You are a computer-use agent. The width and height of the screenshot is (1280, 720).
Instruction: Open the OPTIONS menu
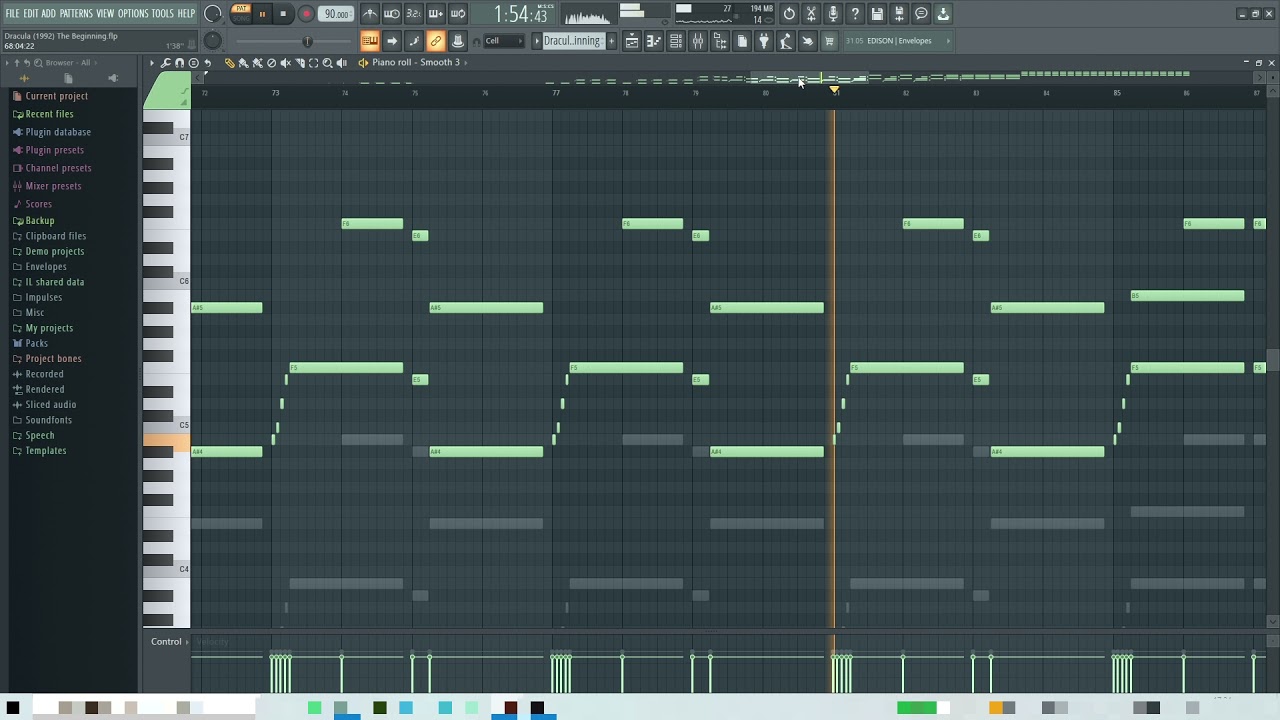click(x=133, y=13)
